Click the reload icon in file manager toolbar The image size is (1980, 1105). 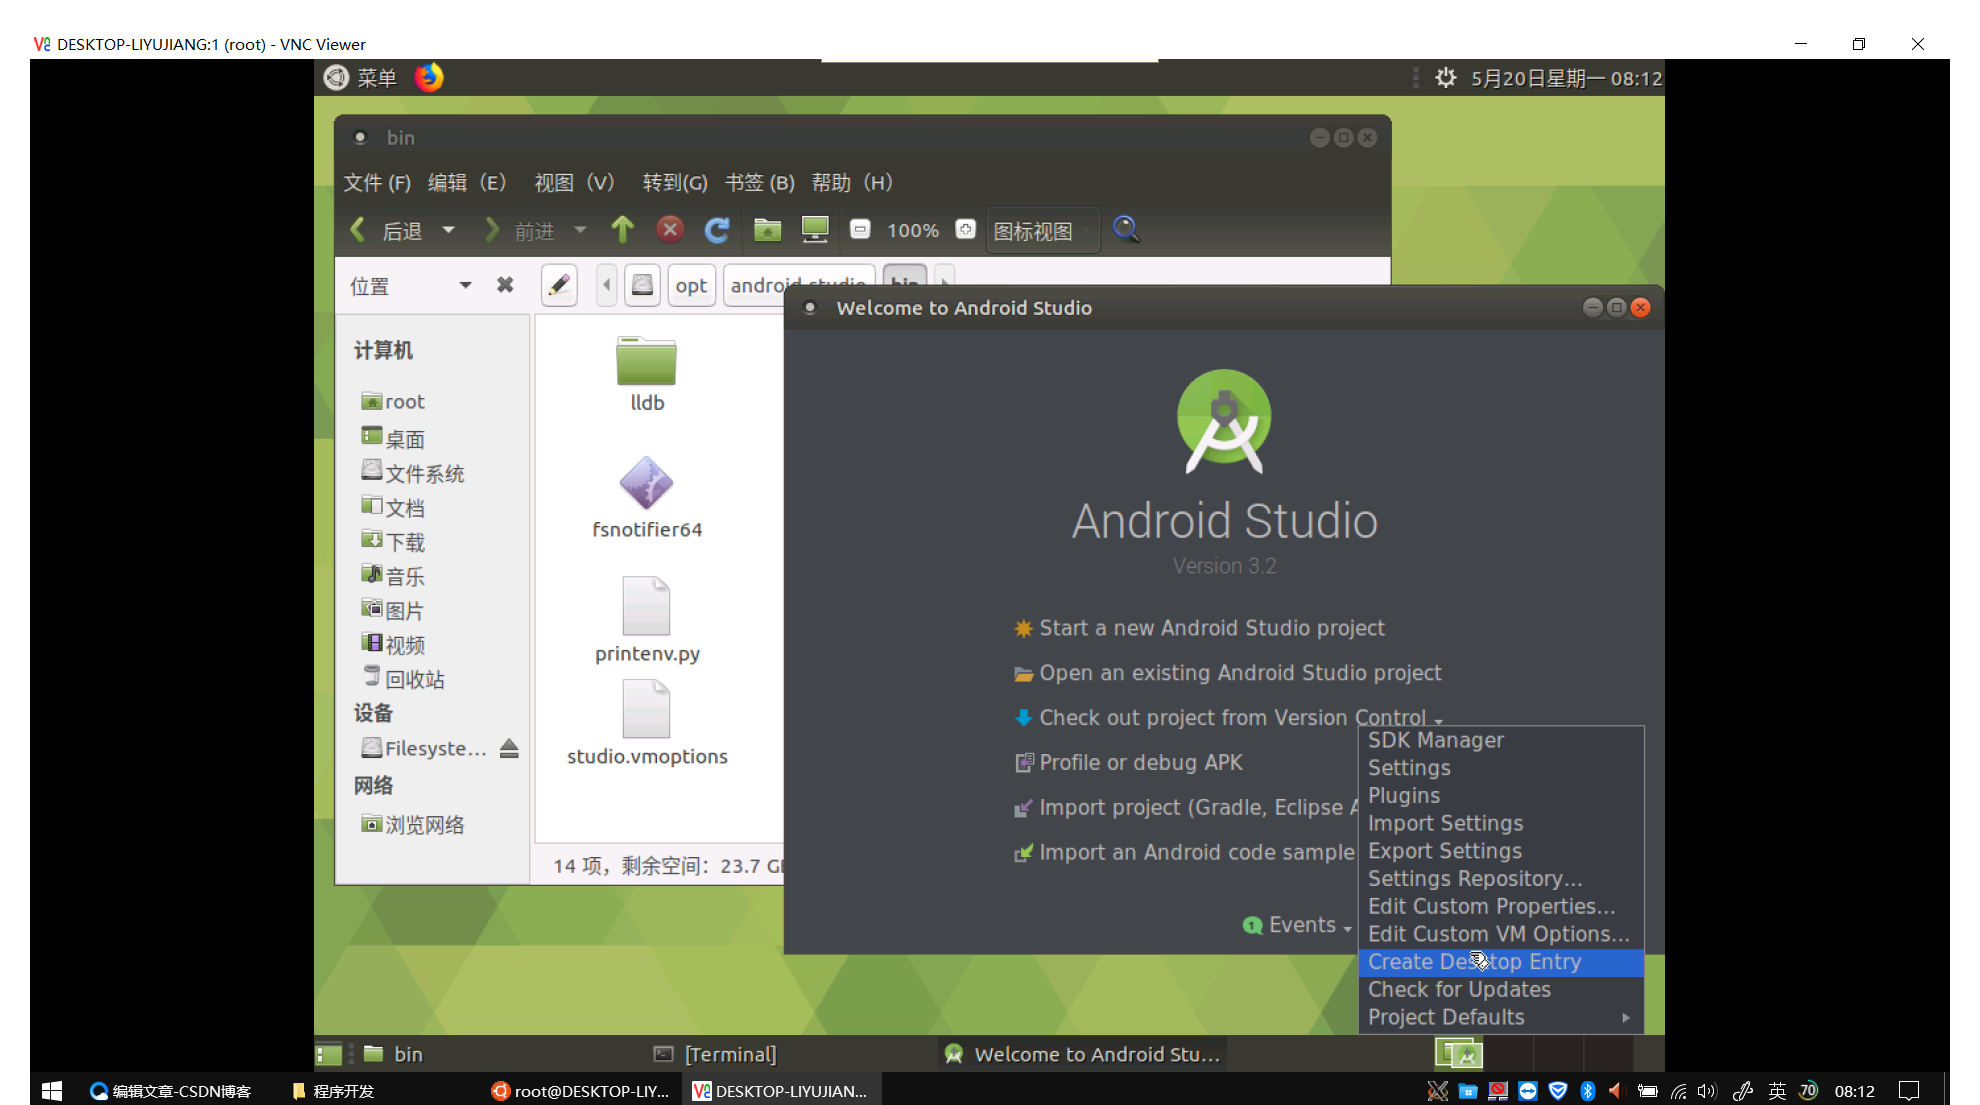pyautogui.click(x=716, y=230)
